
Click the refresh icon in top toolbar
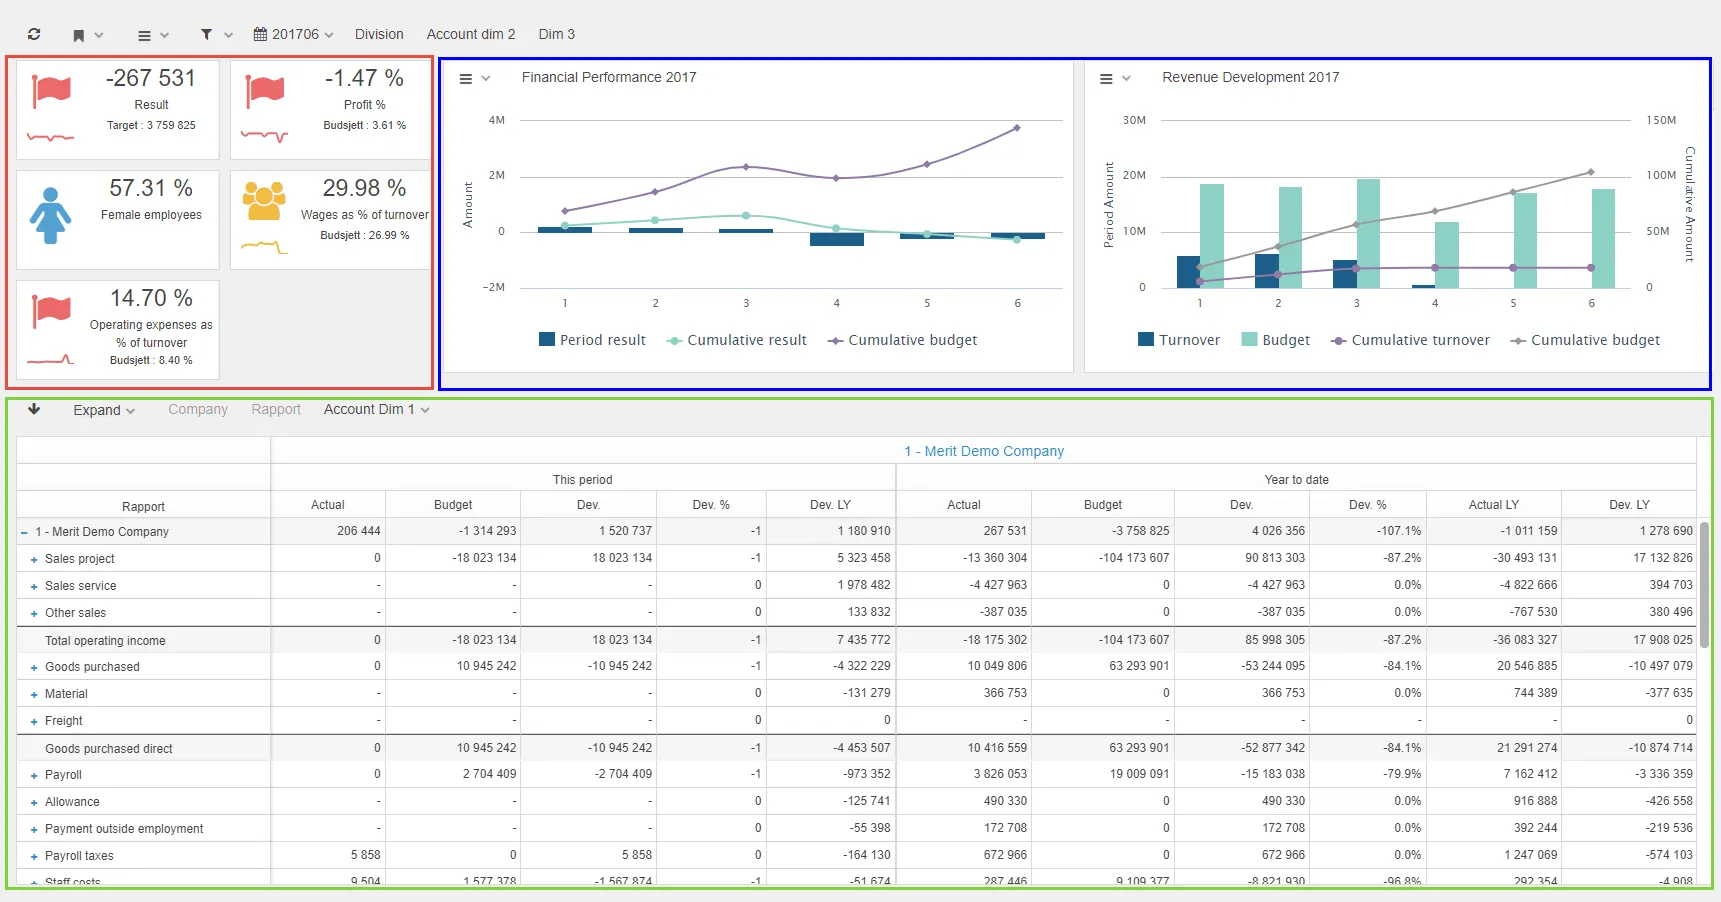pyautogui.click(x=34, y=34)
